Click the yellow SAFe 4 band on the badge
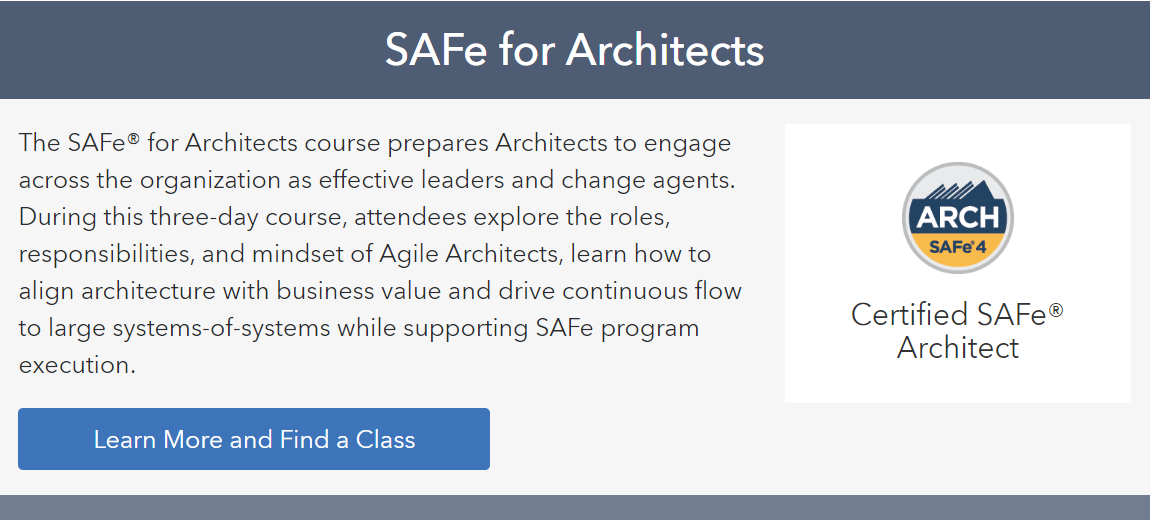The width and height of the screenshot is (1152, 520). pos(957,250)
